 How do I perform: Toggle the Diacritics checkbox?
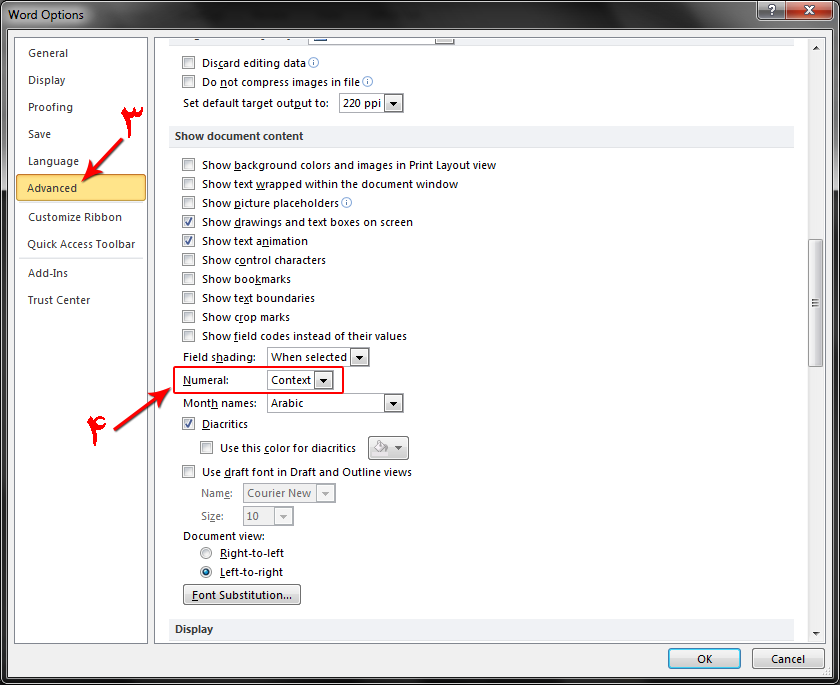(x=189, y=424)
